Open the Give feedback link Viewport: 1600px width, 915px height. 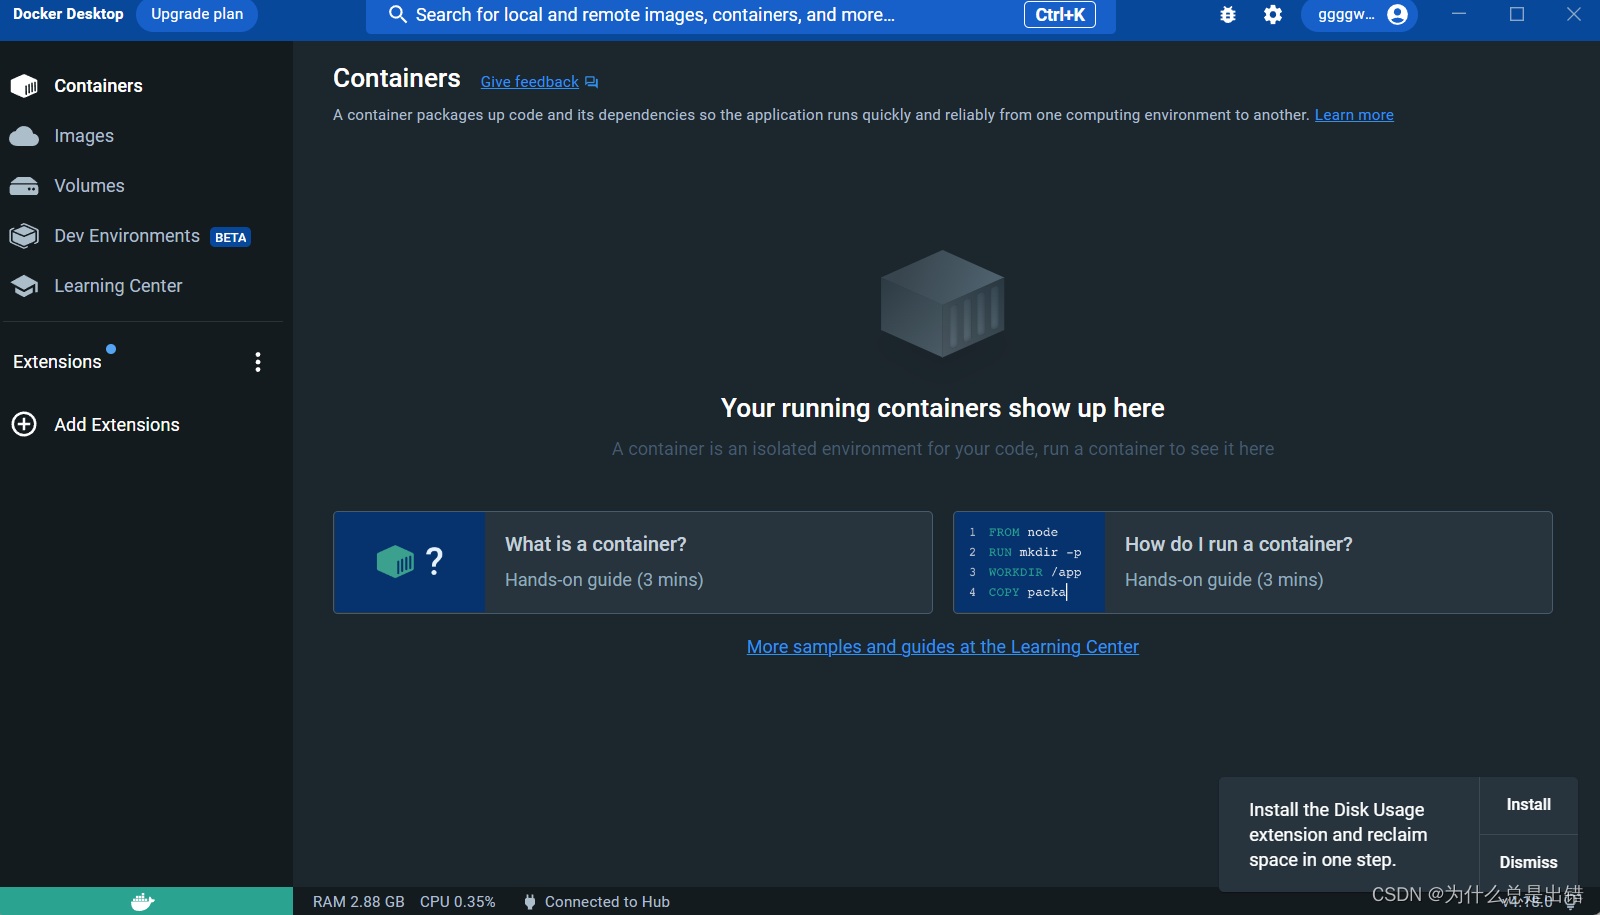tap(530, 82)
